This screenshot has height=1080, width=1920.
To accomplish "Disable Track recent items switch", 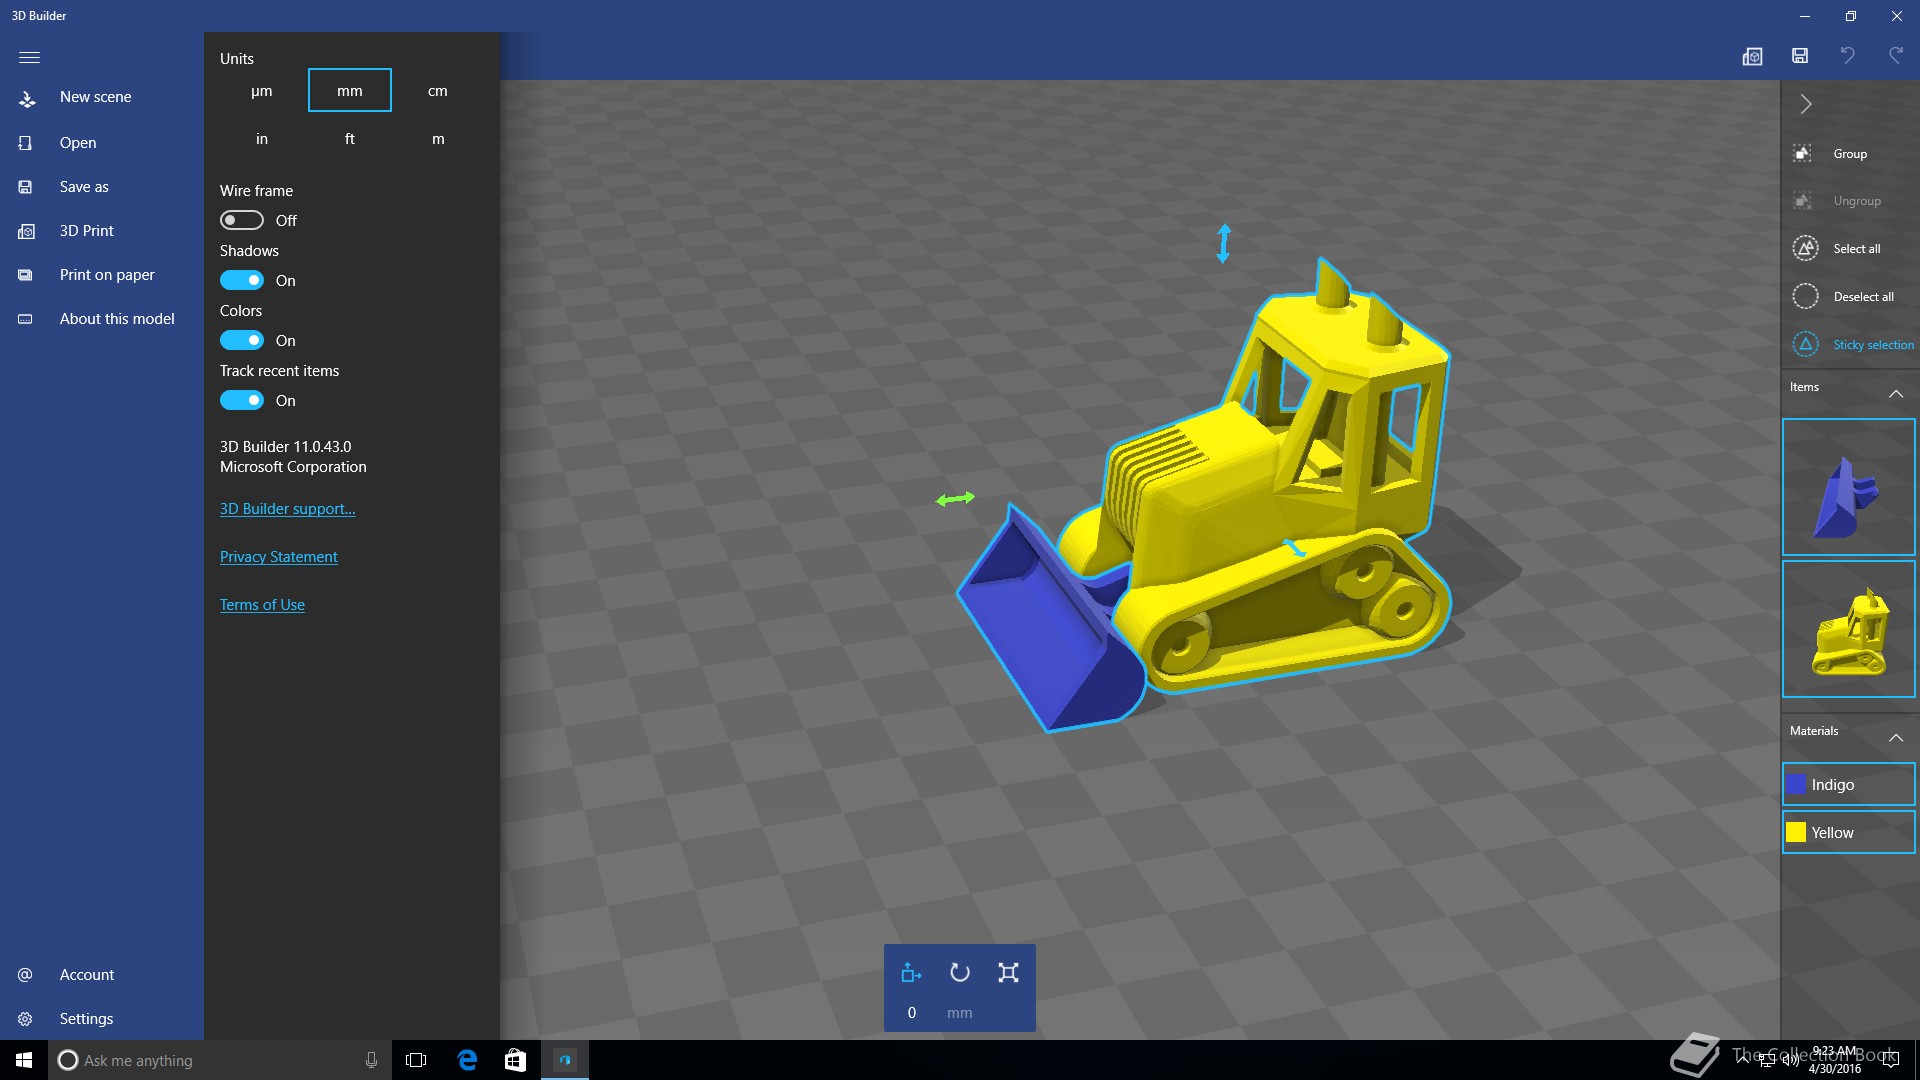I will (x=242, y=400).
